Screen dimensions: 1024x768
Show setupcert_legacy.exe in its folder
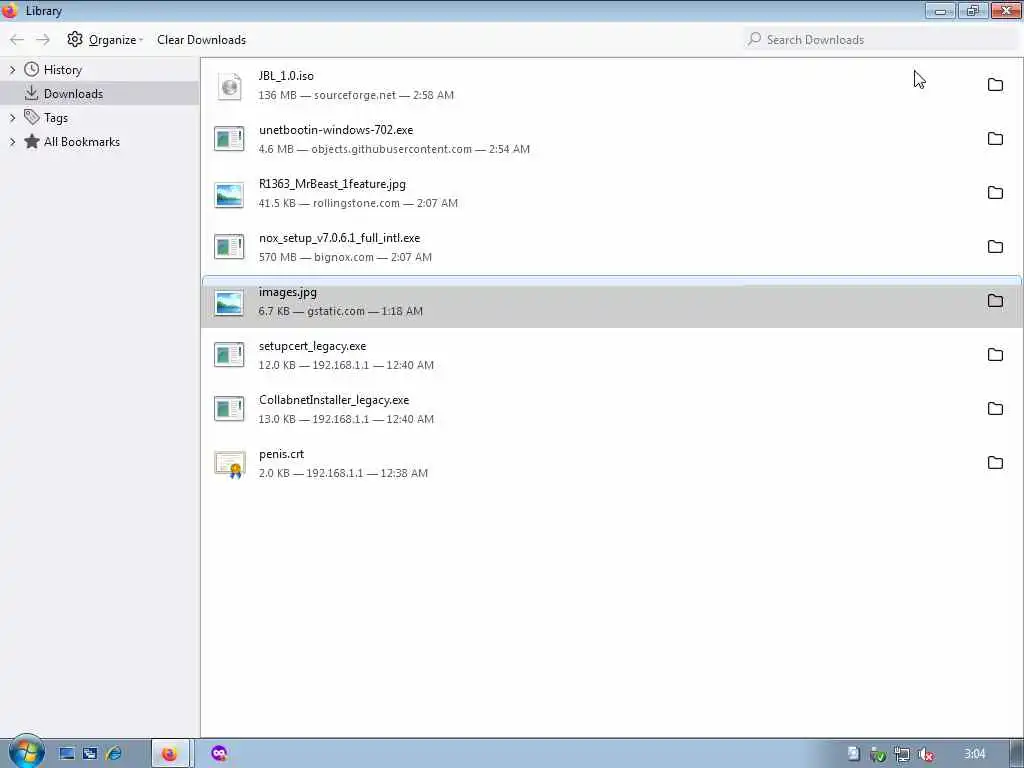pyautogui.click(x=995, y=355)
